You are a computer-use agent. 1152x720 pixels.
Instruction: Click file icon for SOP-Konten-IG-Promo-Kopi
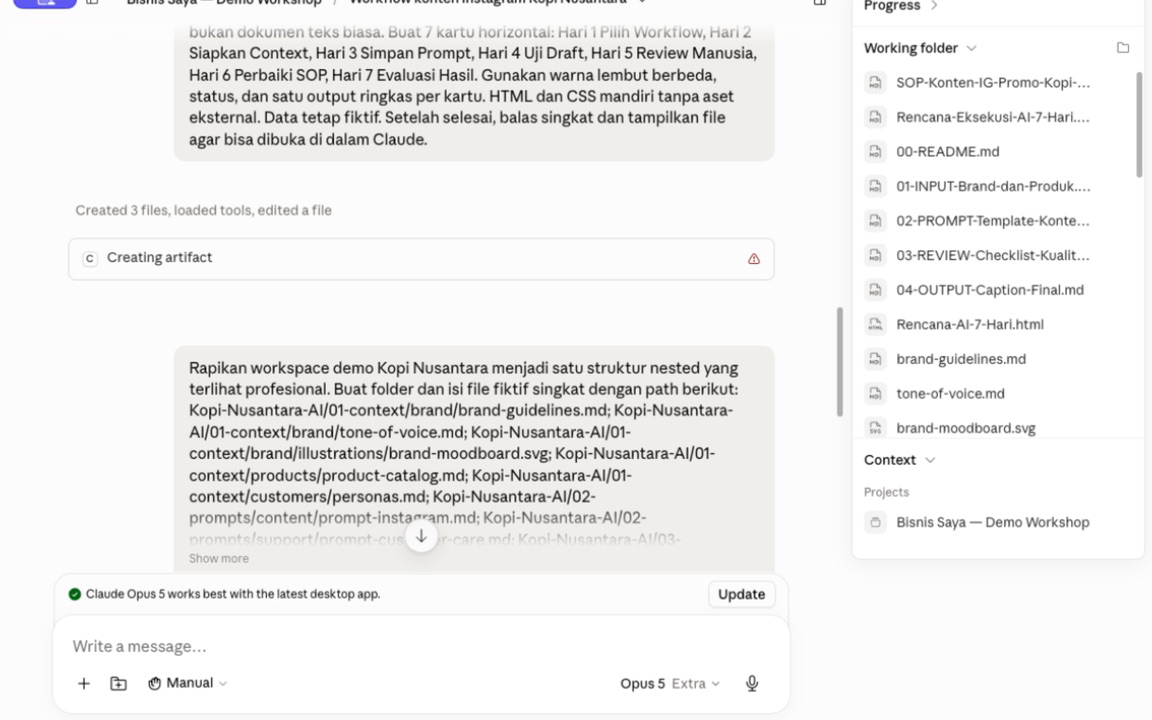pyautogui.click(x=875, y=82)
